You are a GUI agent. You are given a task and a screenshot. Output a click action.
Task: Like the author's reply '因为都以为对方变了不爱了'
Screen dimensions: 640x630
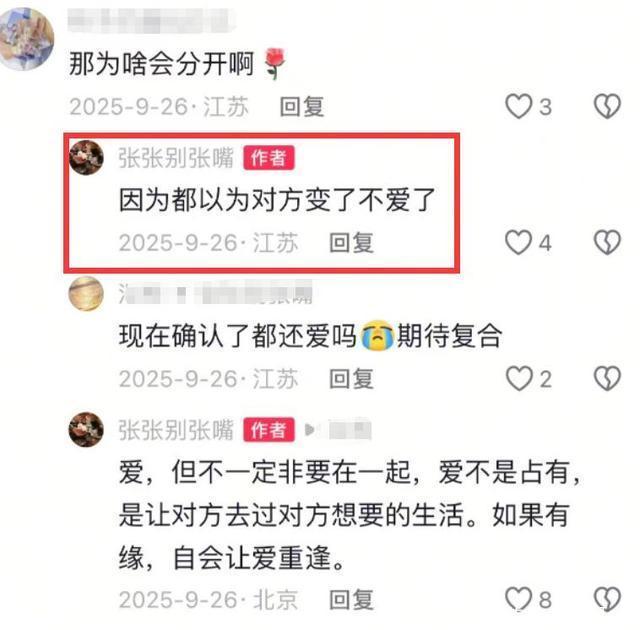[518, 242]
